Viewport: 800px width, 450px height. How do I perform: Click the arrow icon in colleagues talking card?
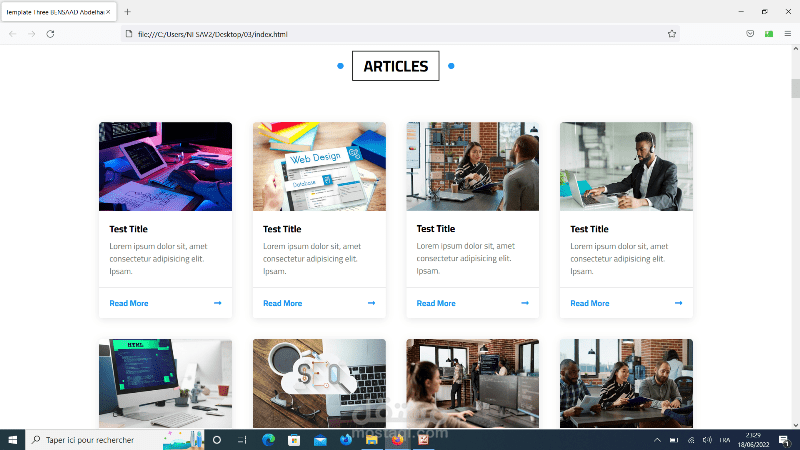525,303
